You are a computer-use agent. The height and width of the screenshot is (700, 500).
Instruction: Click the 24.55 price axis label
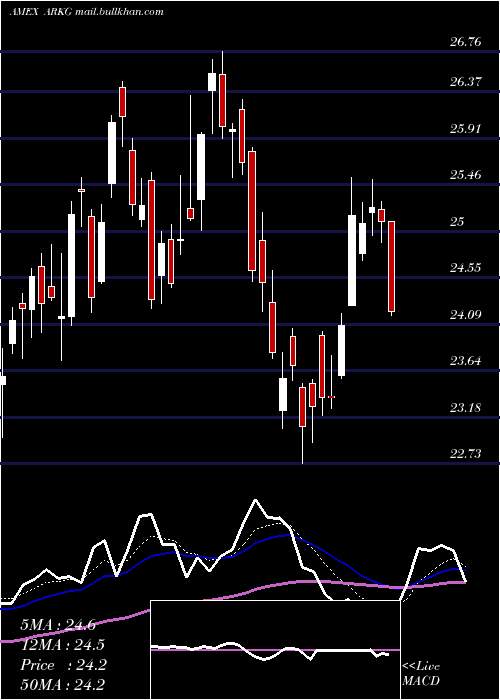pyautogui.click(x=466, y=268)
